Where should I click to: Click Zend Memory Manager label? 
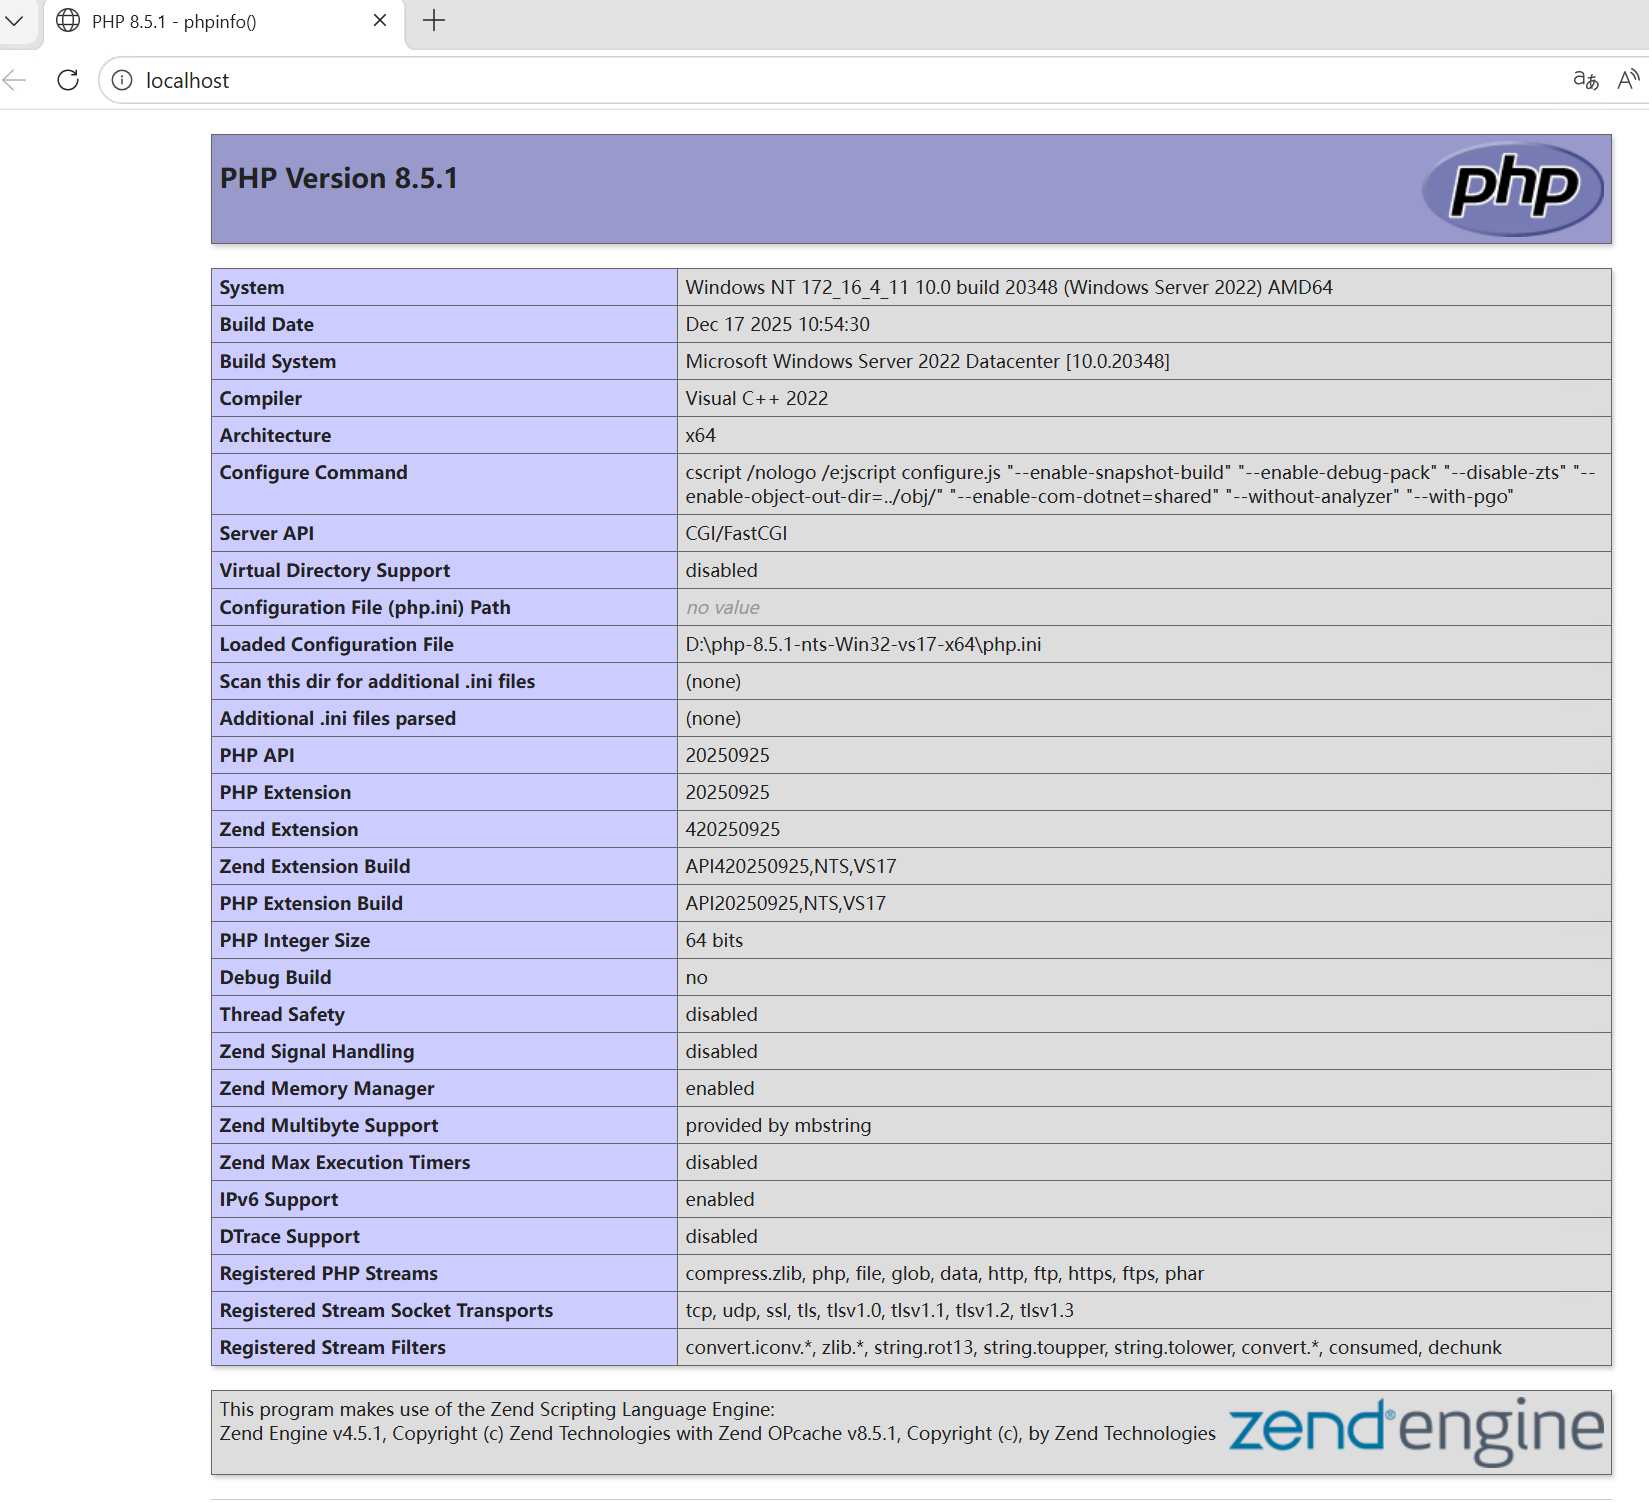[x=327, y=1089]
